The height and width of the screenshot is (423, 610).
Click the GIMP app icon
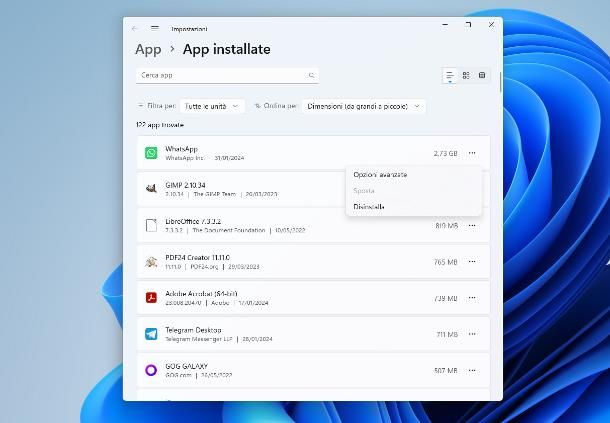coord(151,189)
